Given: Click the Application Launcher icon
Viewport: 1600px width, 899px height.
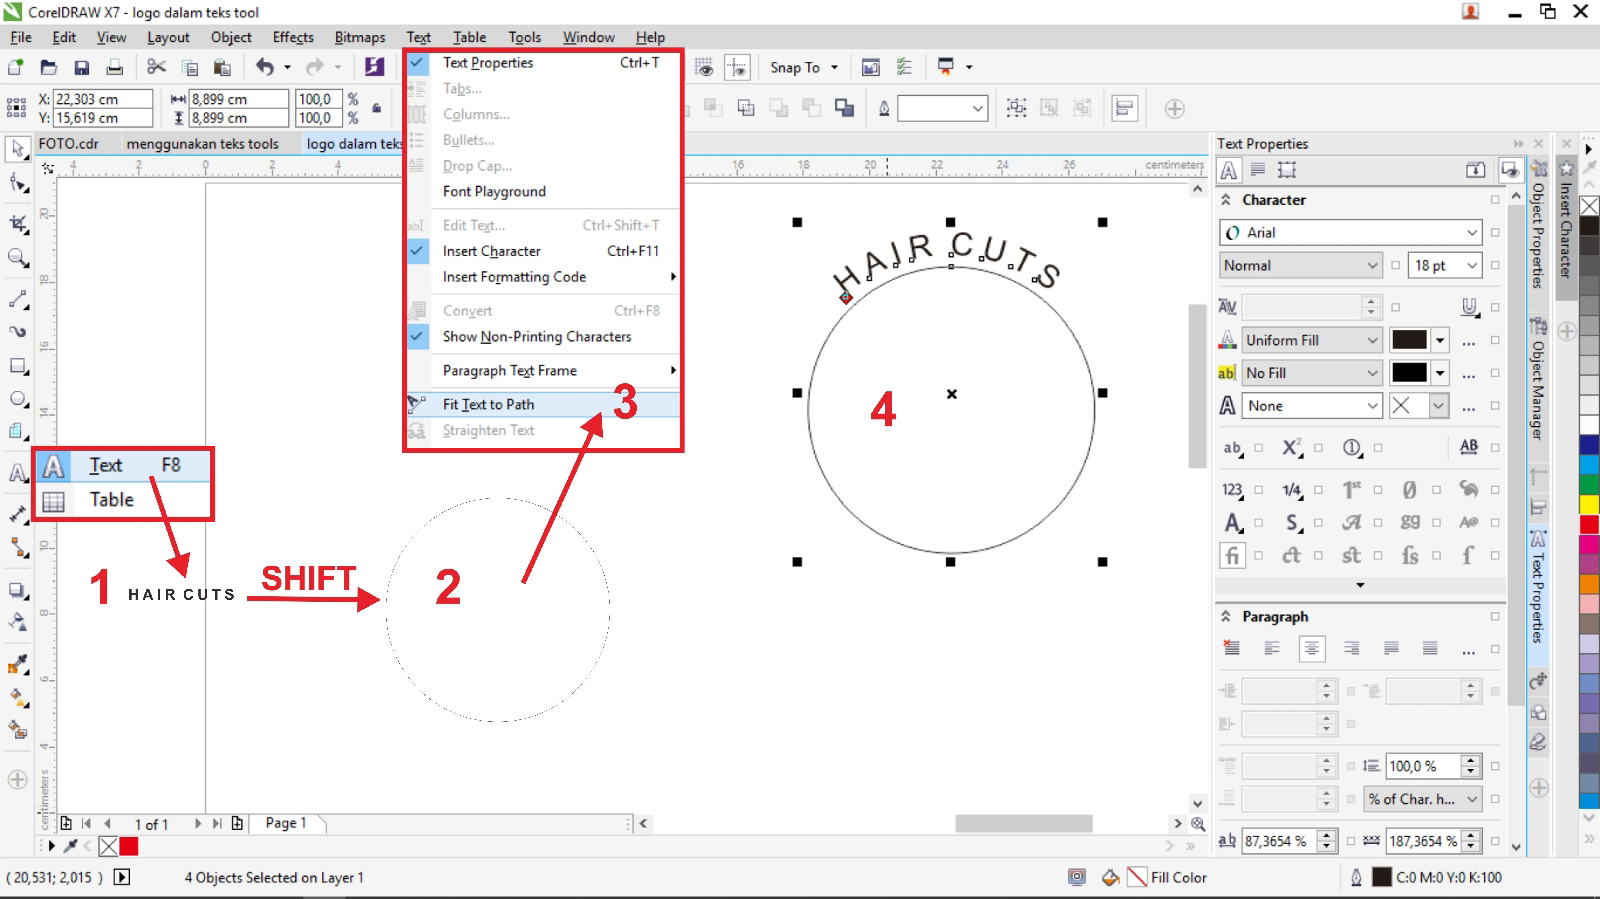Looking at the screenshot, I should pos(946,67).
